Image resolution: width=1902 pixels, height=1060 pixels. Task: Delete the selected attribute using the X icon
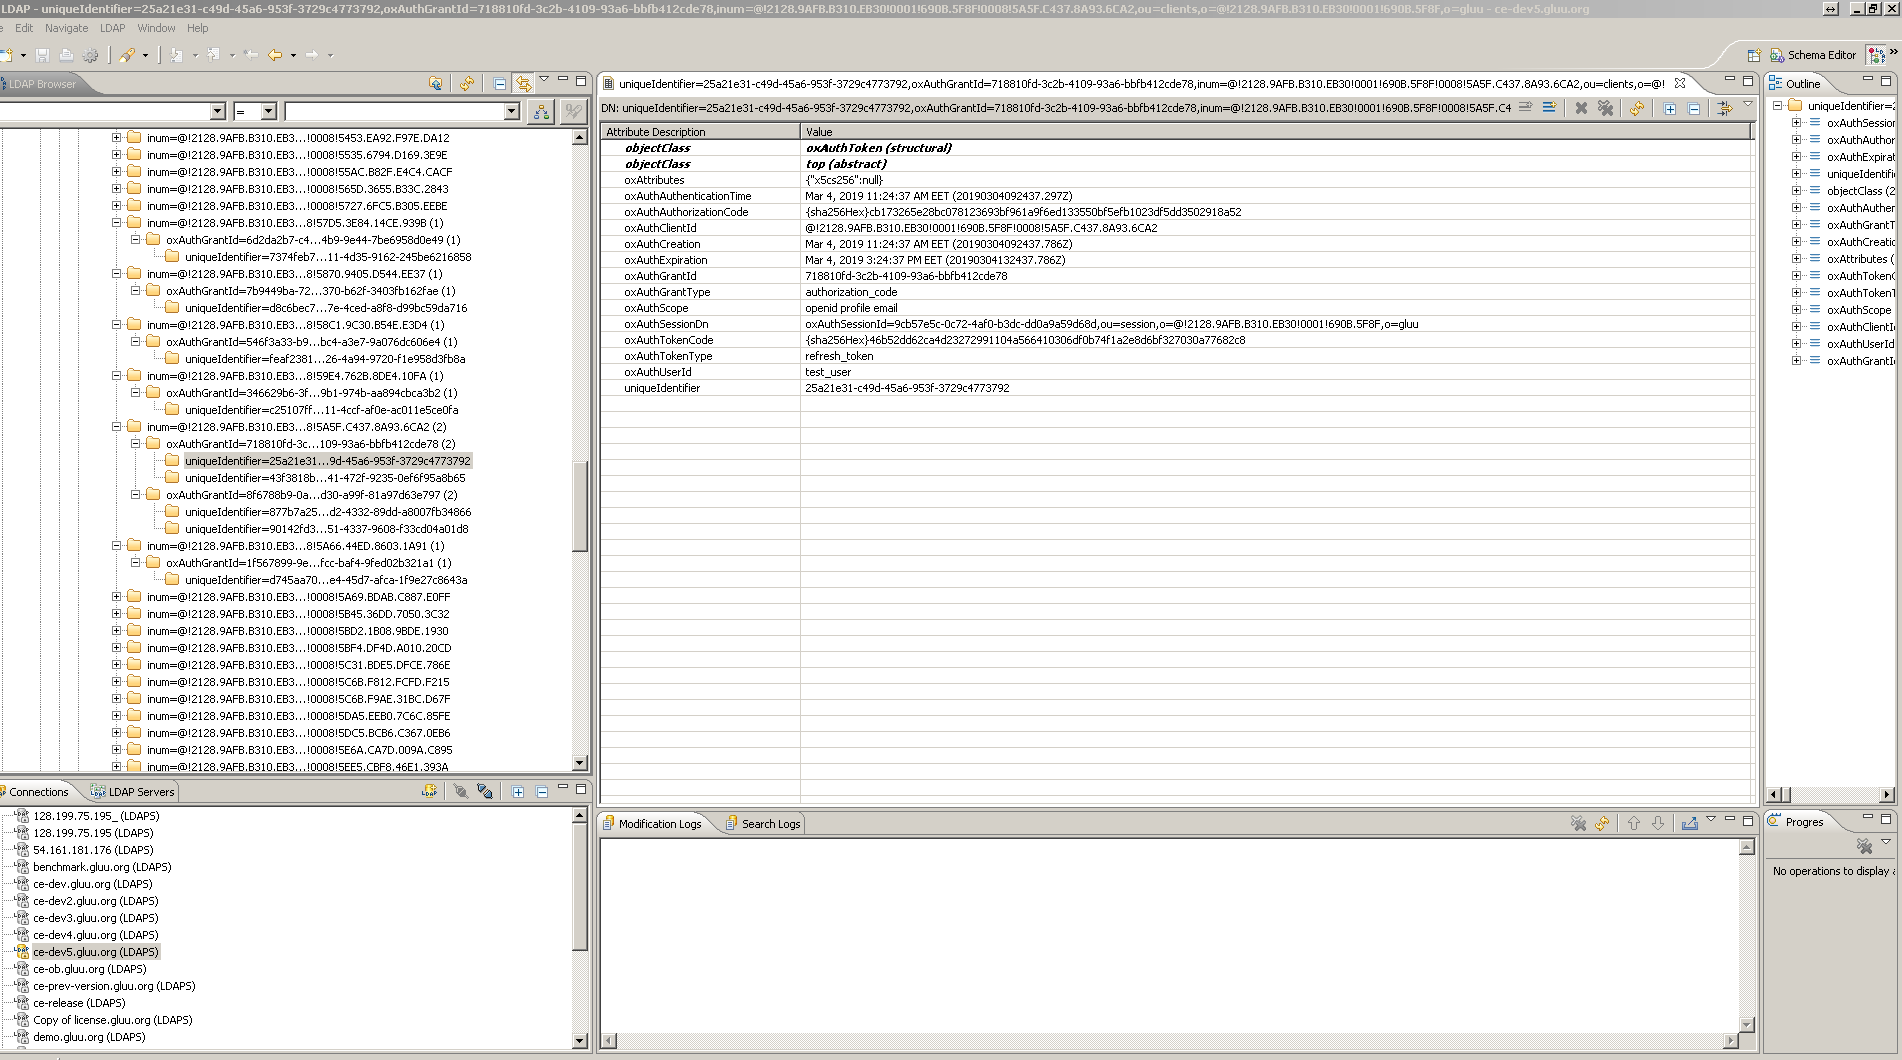(x=1581, y=108)
